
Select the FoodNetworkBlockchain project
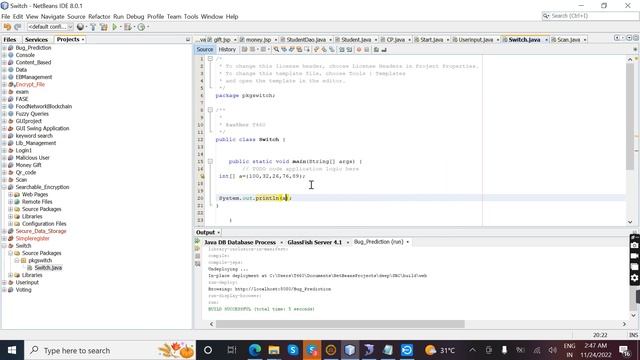[44, 107]
